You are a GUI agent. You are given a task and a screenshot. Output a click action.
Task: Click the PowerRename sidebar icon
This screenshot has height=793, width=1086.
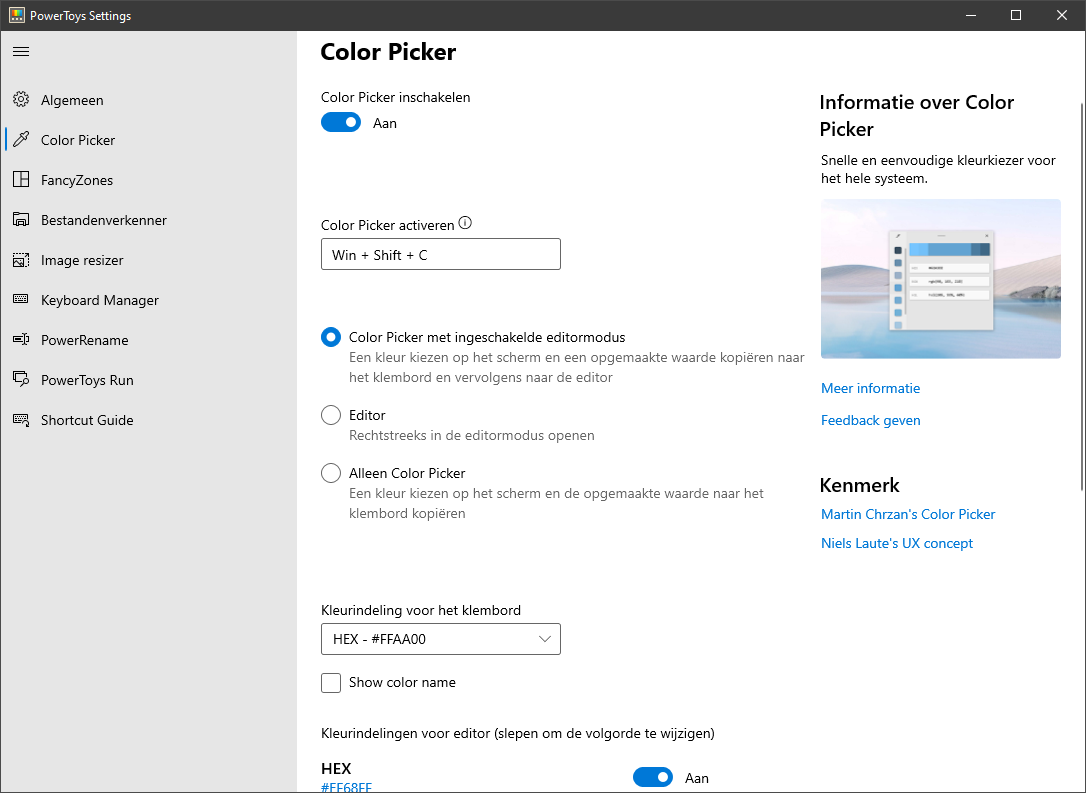[x=21, y=339]
